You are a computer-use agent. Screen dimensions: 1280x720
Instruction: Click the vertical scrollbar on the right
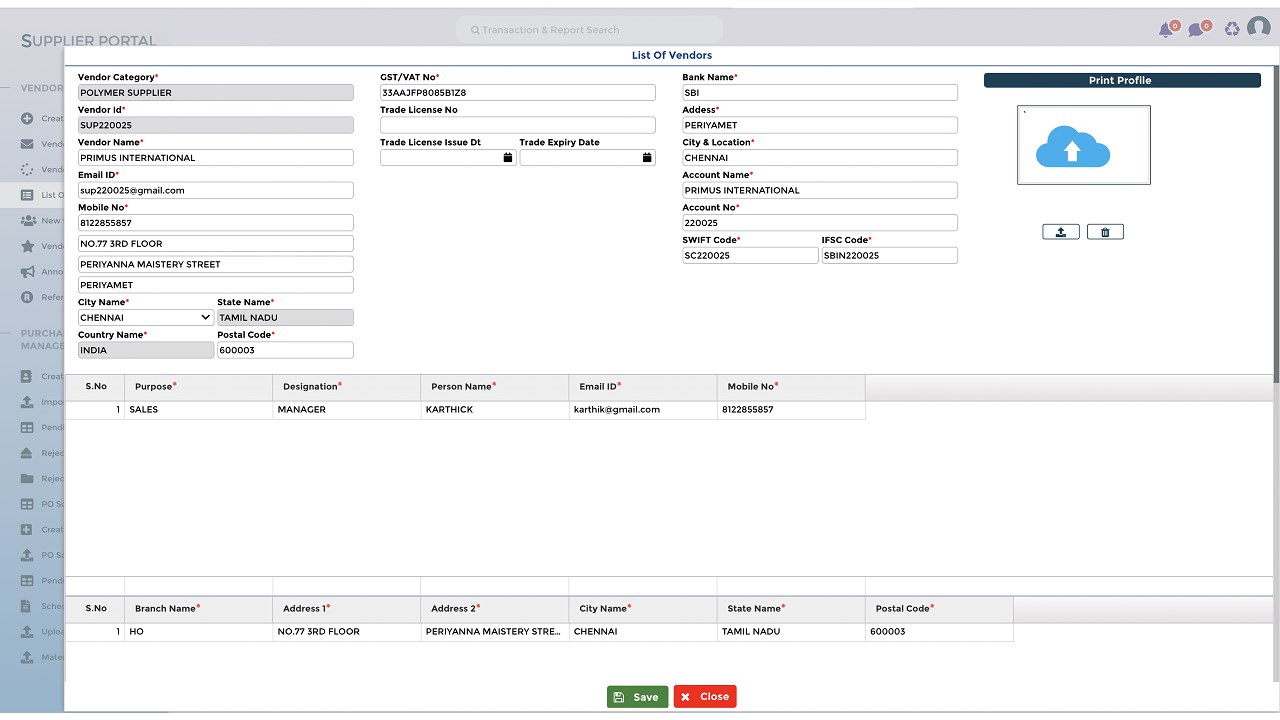[1276, 224]
